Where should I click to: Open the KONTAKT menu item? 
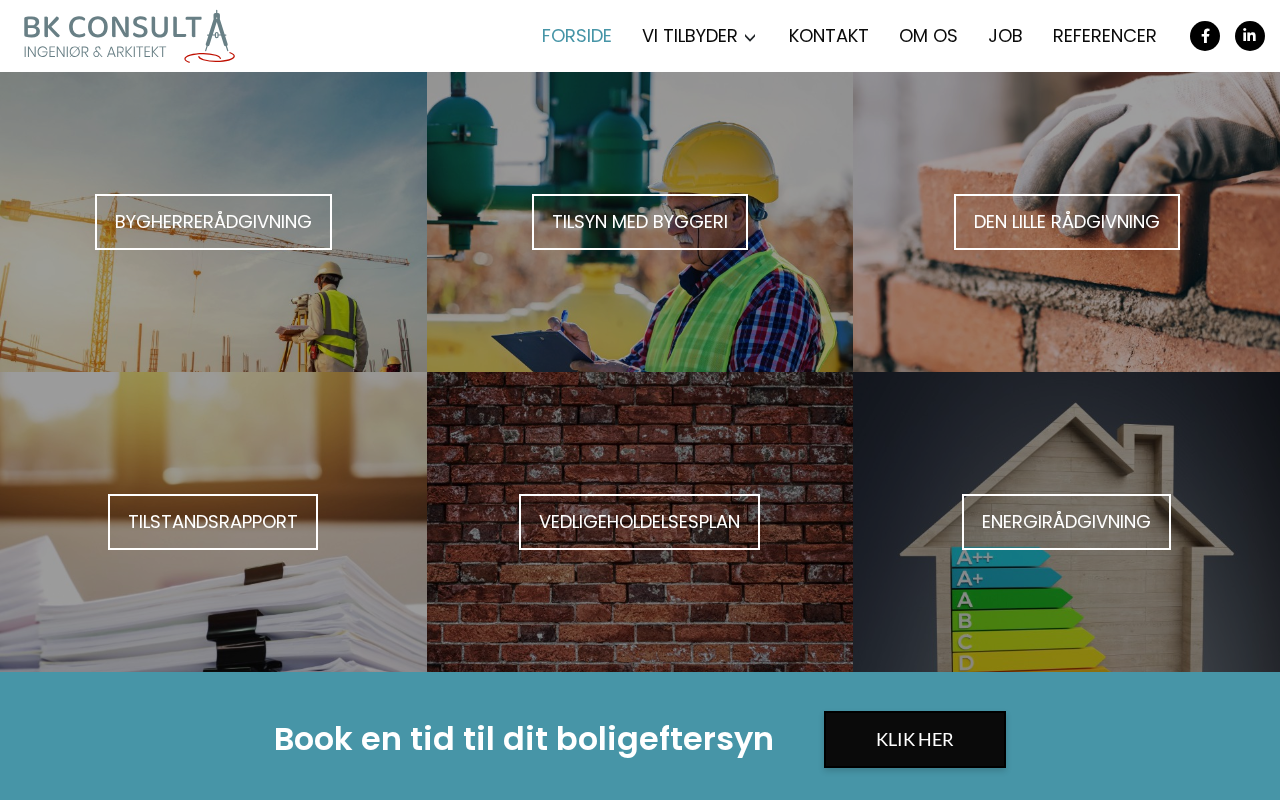(828, 36)
